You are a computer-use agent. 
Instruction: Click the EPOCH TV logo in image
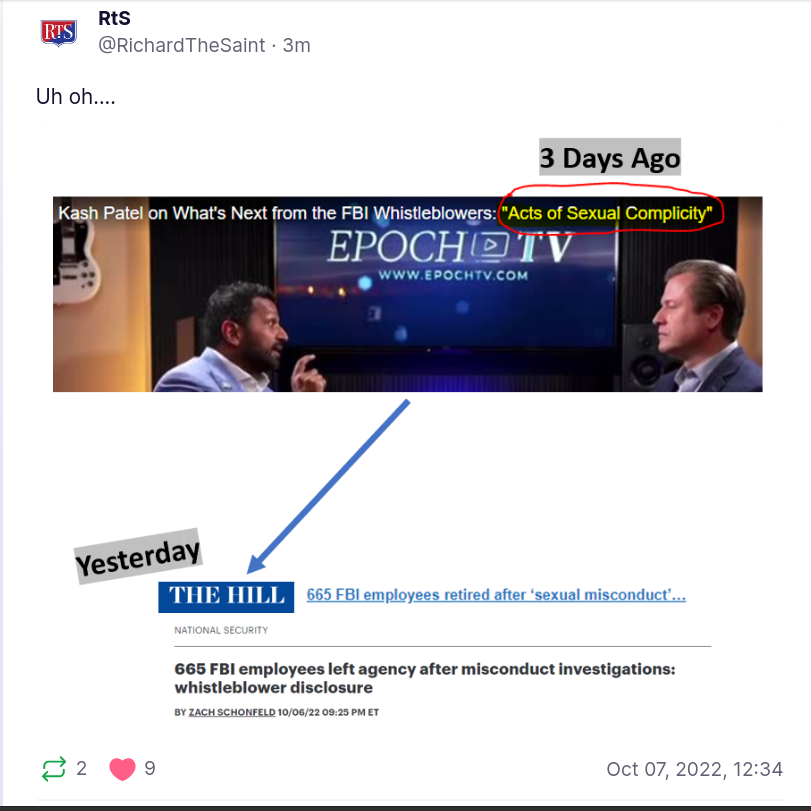point(451,253)
